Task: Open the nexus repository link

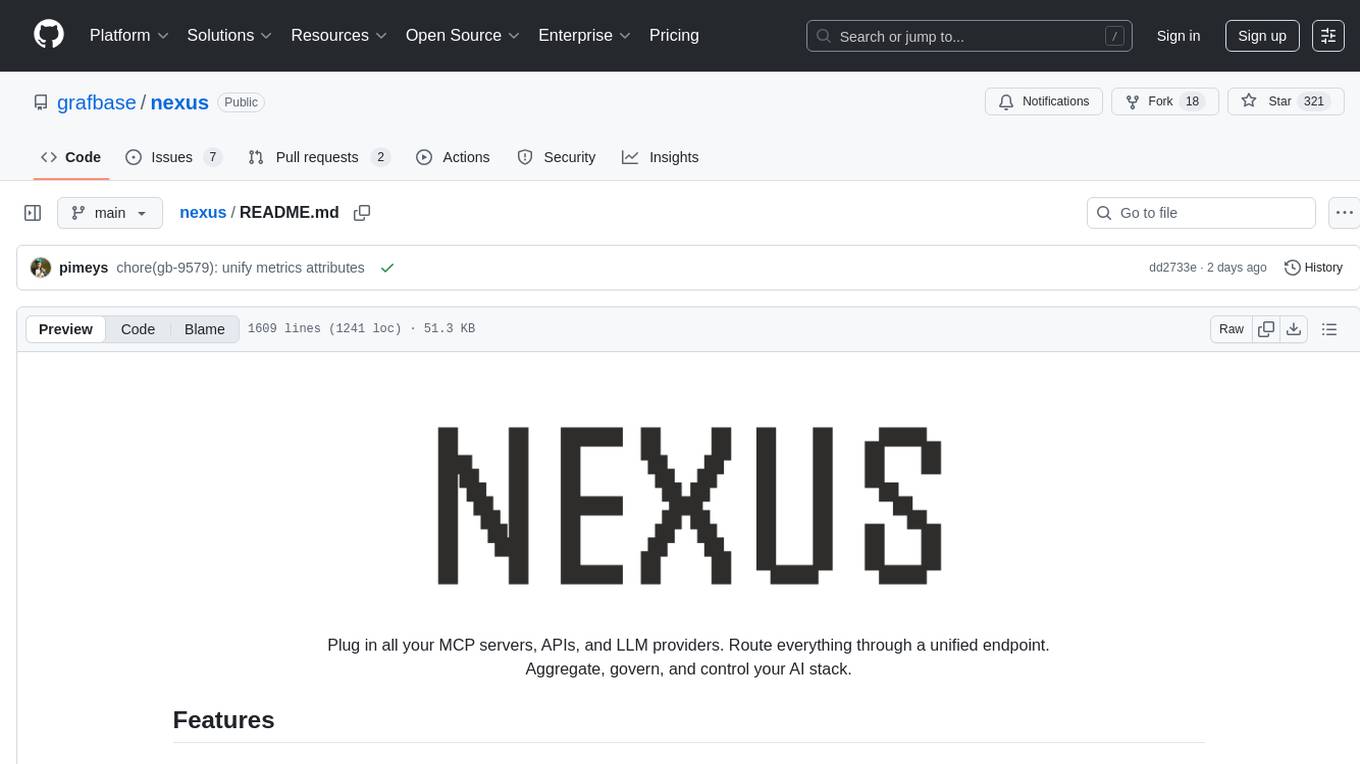Action: (x=179, y=102)
